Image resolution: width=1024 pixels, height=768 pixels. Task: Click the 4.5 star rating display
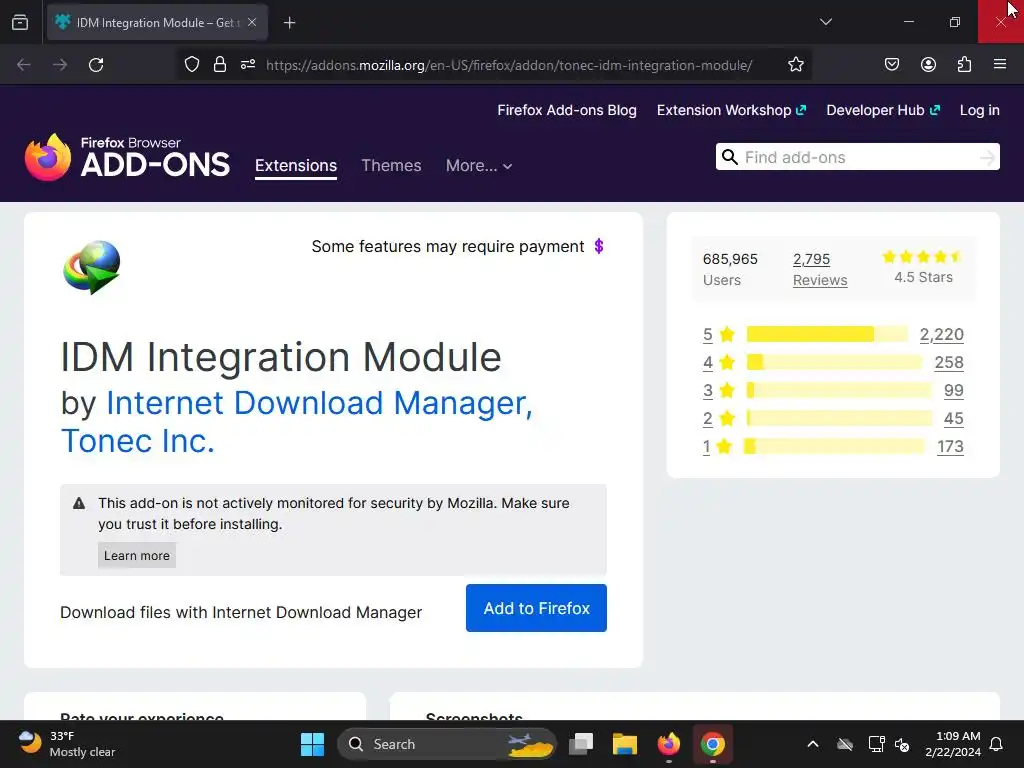923,267
